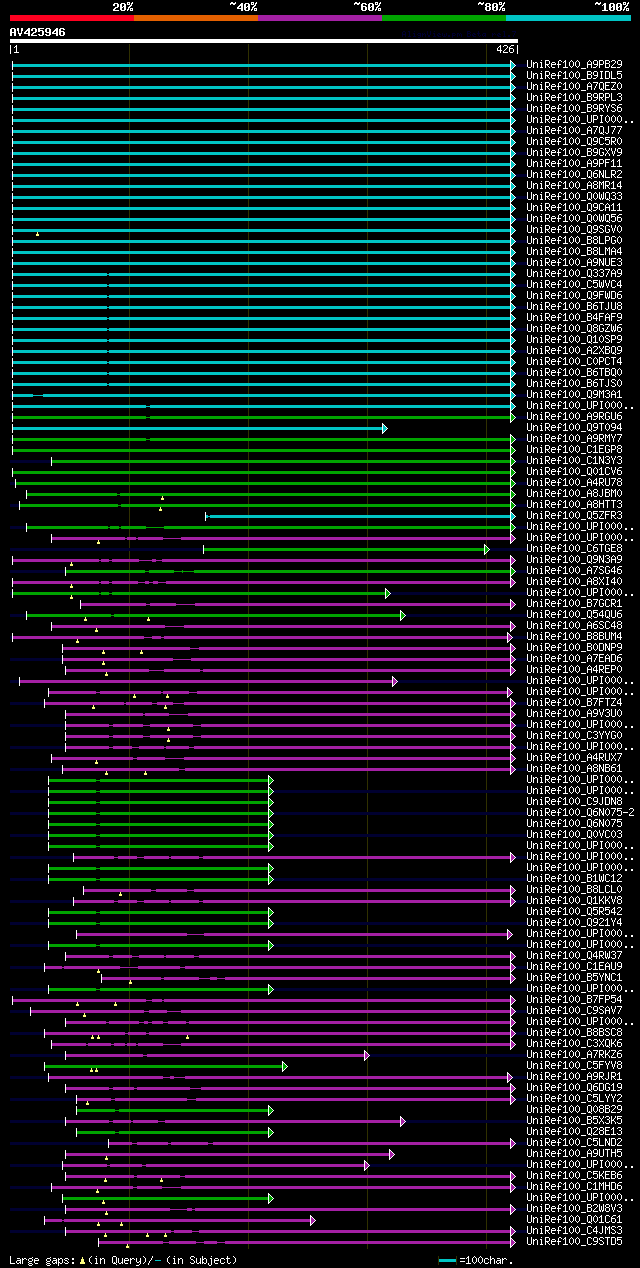Open hit UniRef100_B9IDL5

tap(574, 76)
